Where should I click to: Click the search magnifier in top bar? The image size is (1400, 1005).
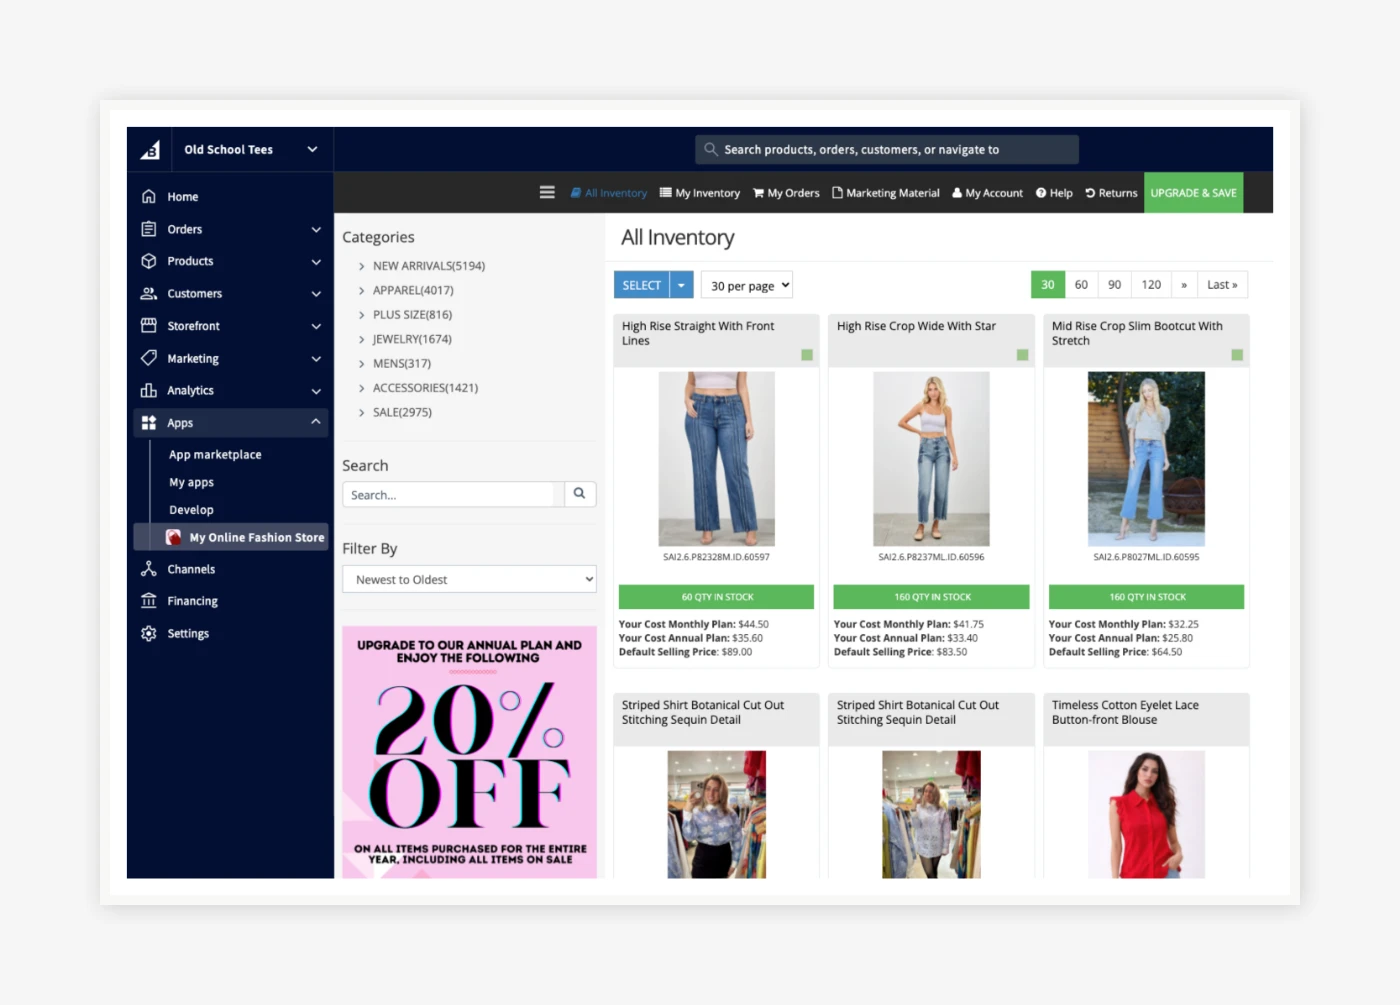pos(711,150)
